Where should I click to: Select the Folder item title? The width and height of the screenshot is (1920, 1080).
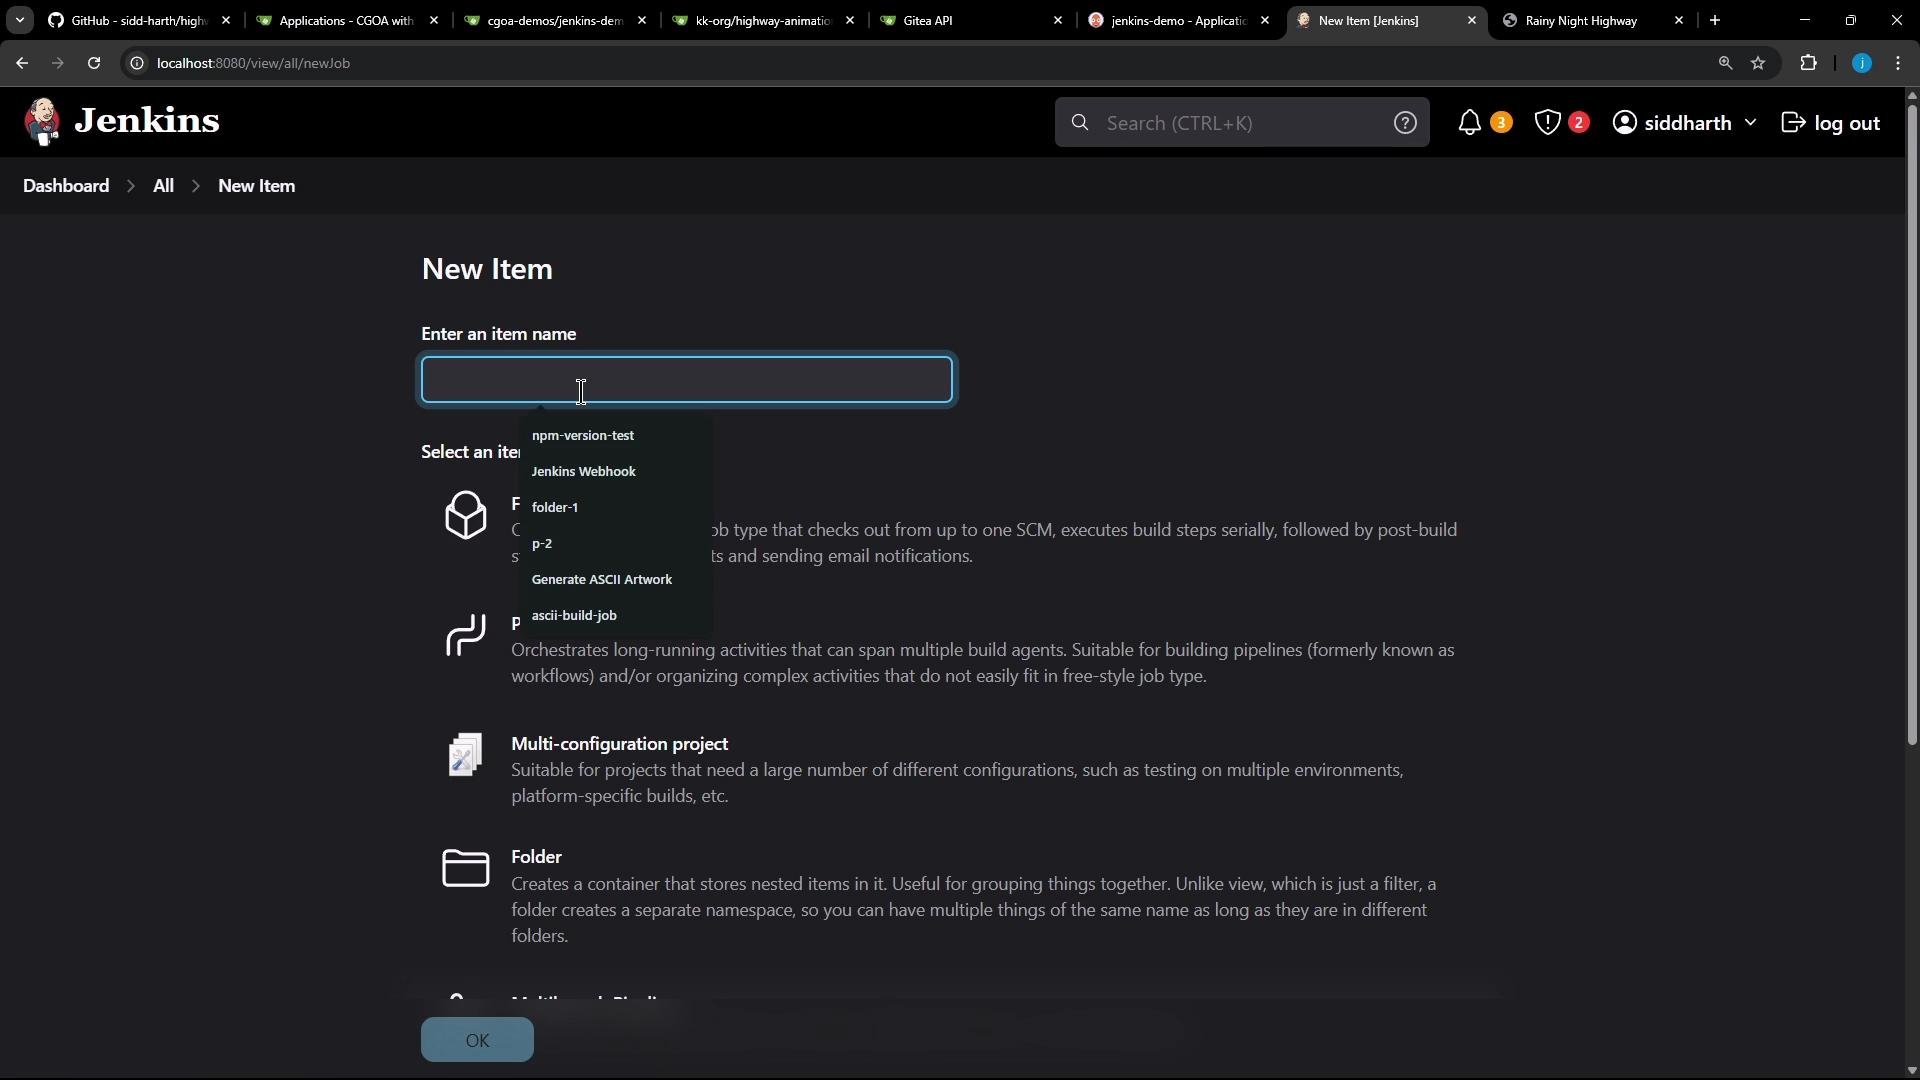click(x=536, y=857)
